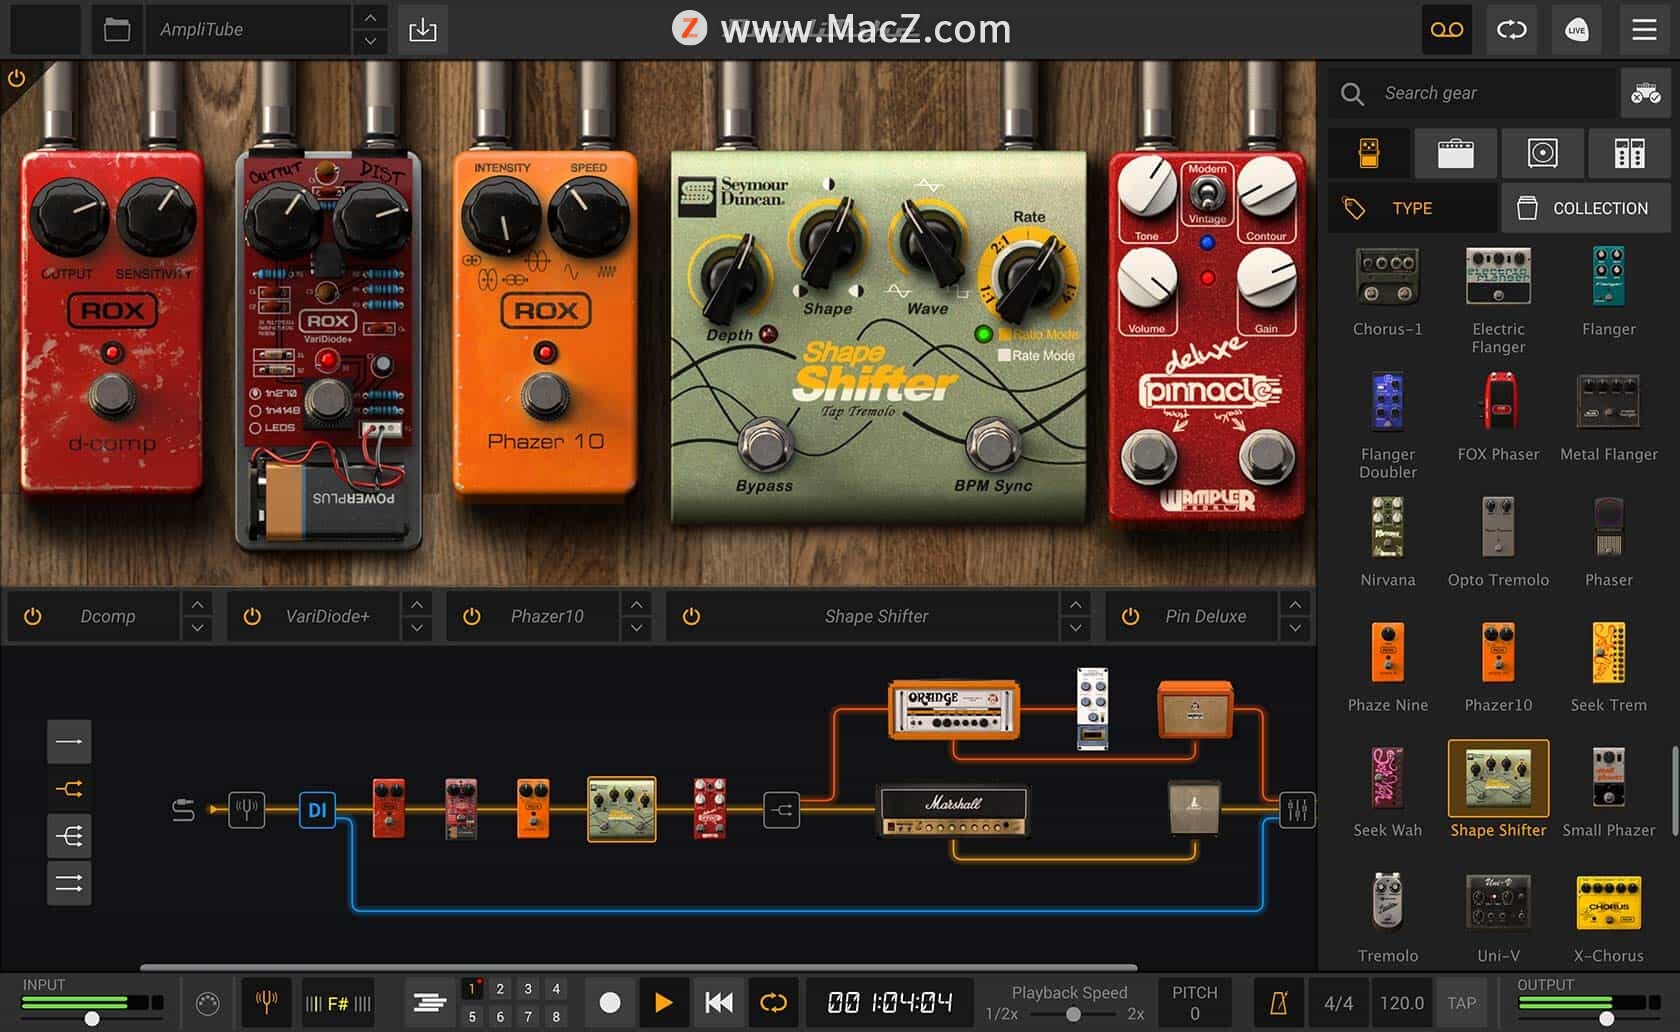Toggle loop playback in transport

(x=773, y=1002)
